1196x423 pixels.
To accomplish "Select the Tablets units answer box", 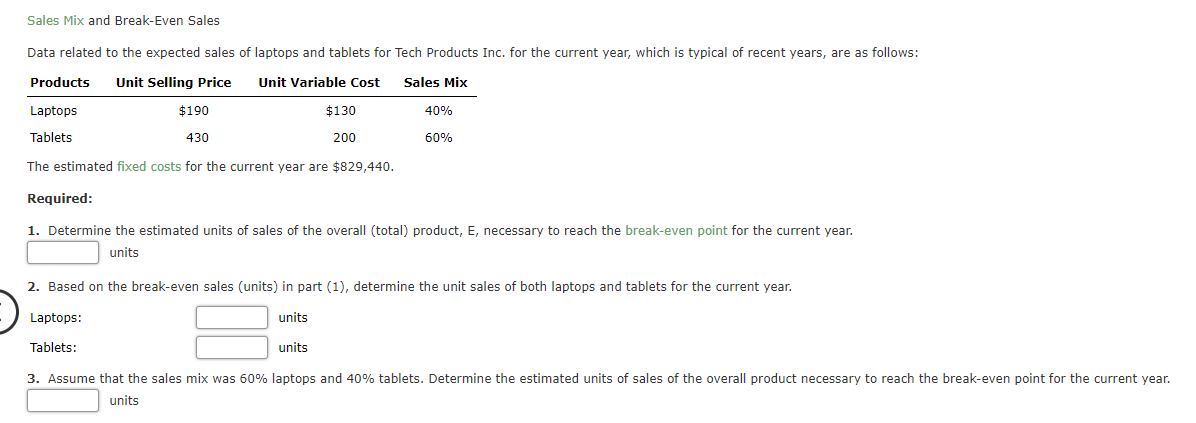I will 232,348.
